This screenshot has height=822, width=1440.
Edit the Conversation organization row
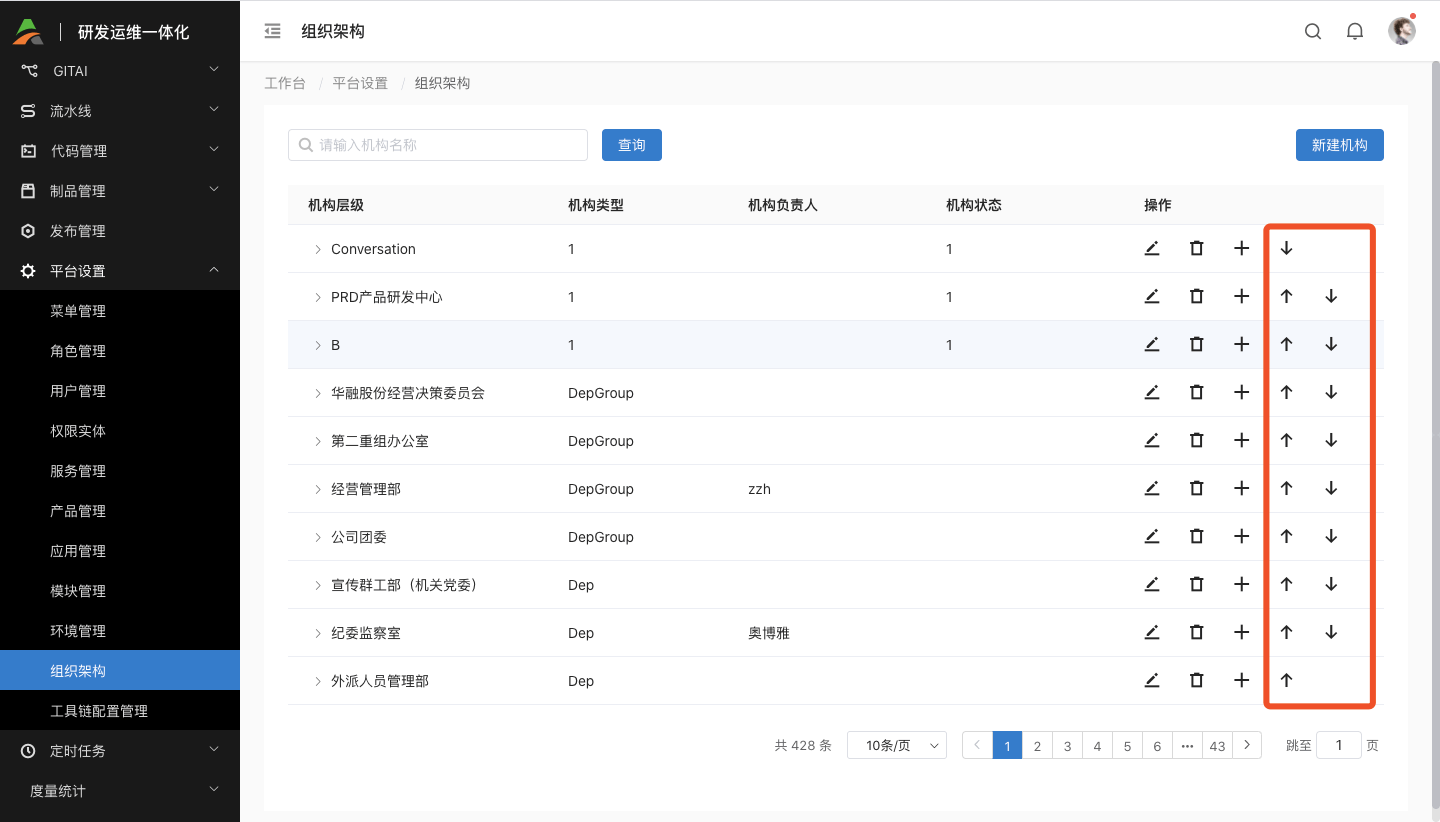(x=1152, y=248)
